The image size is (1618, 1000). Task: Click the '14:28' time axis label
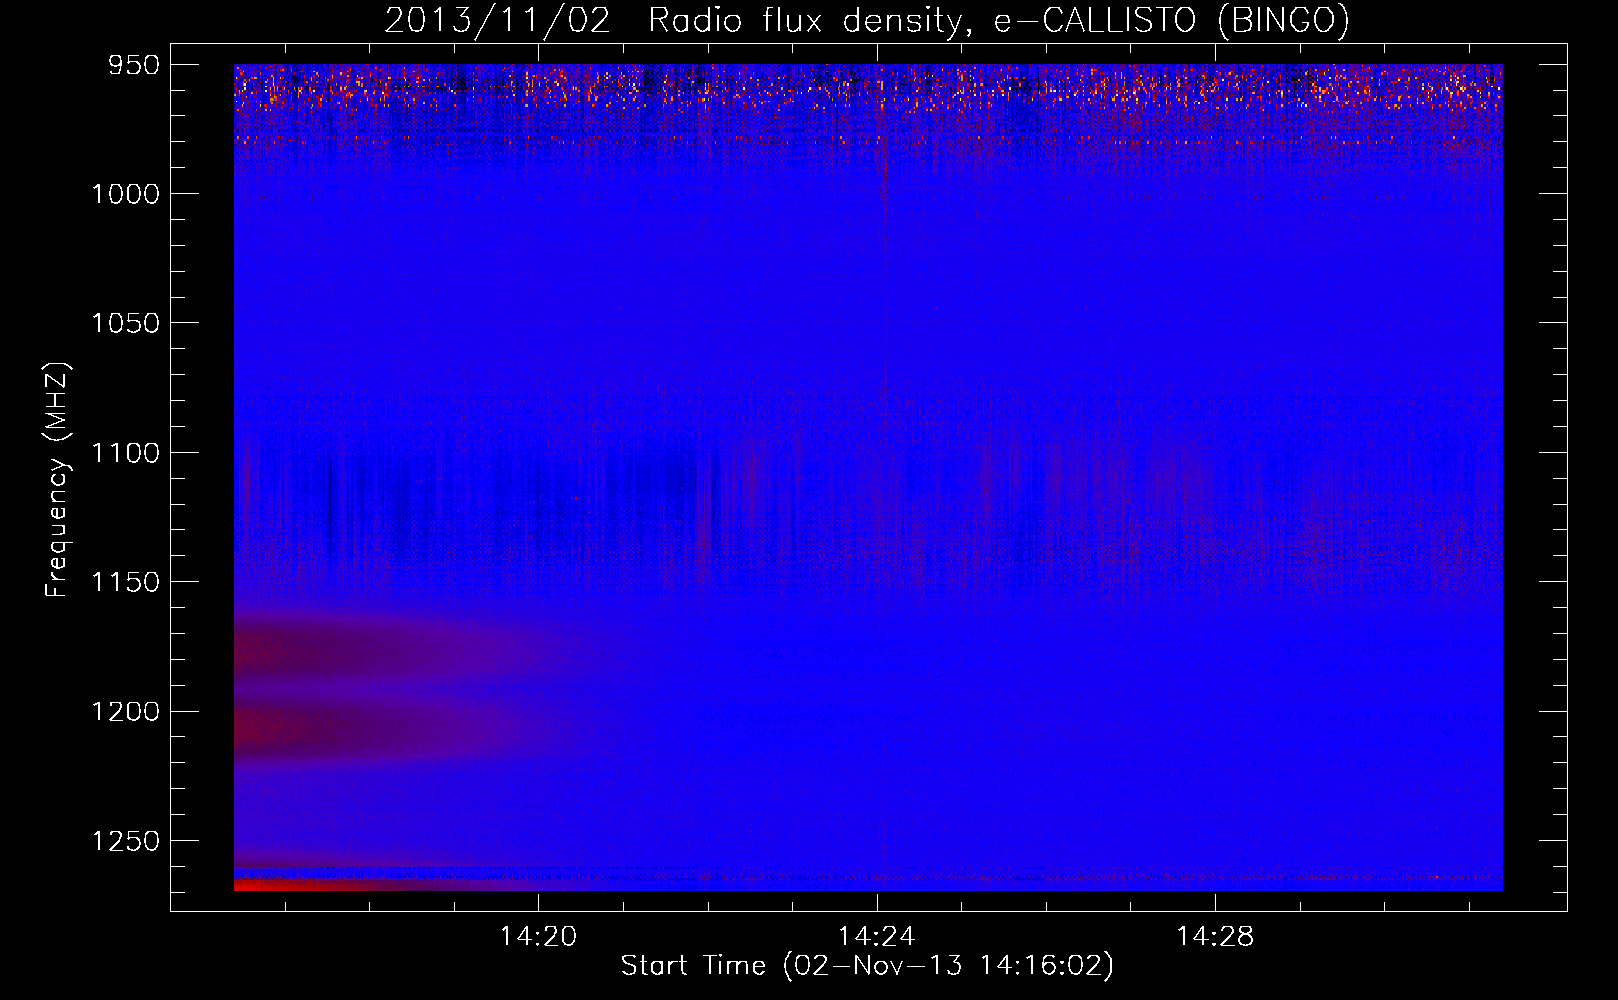click(x=1215, y=937)
